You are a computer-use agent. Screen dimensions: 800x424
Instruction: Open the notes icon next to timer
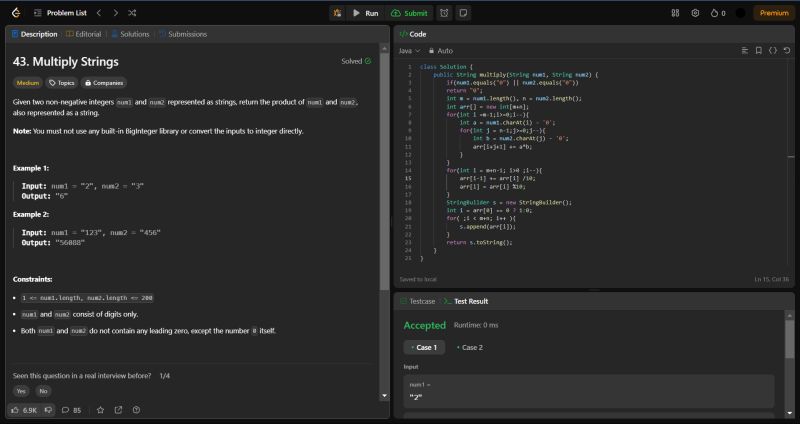pos(462,13)
